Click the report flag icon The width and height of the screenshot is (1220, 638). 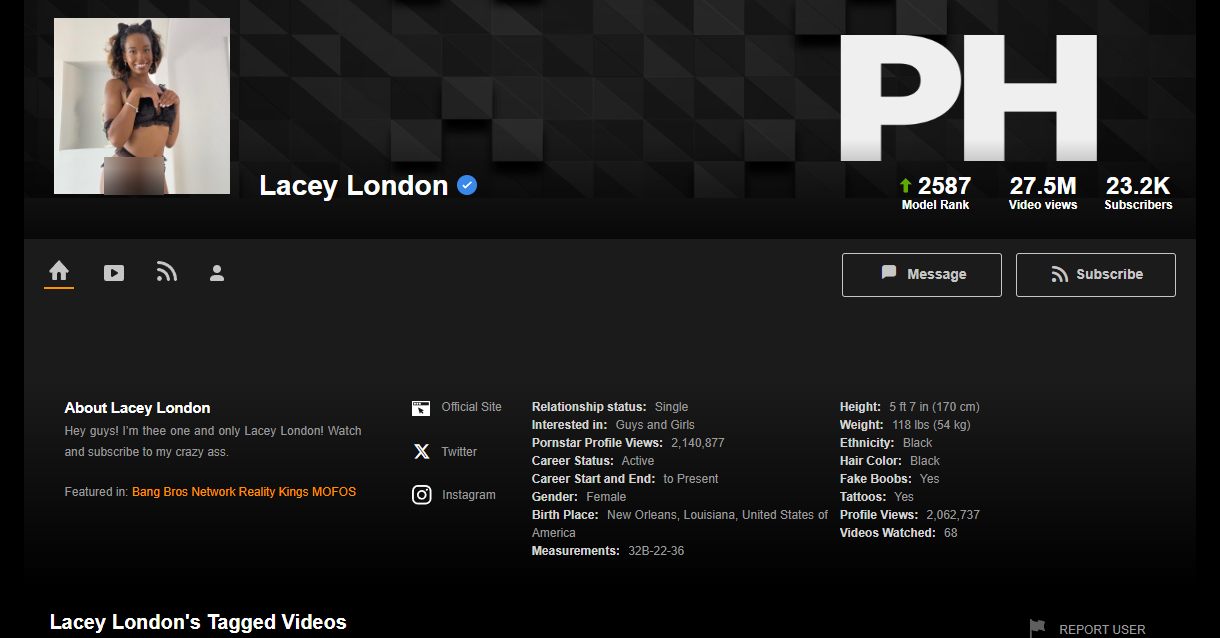(x=1038, y=628)
